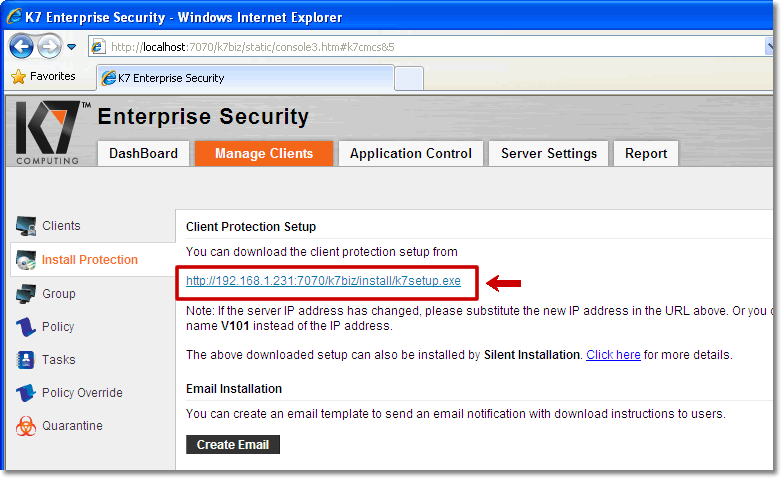Open the Tasks notebook icon
Image resolution: width=782 pixels, height=479 pixels.
tap(25, 359)
